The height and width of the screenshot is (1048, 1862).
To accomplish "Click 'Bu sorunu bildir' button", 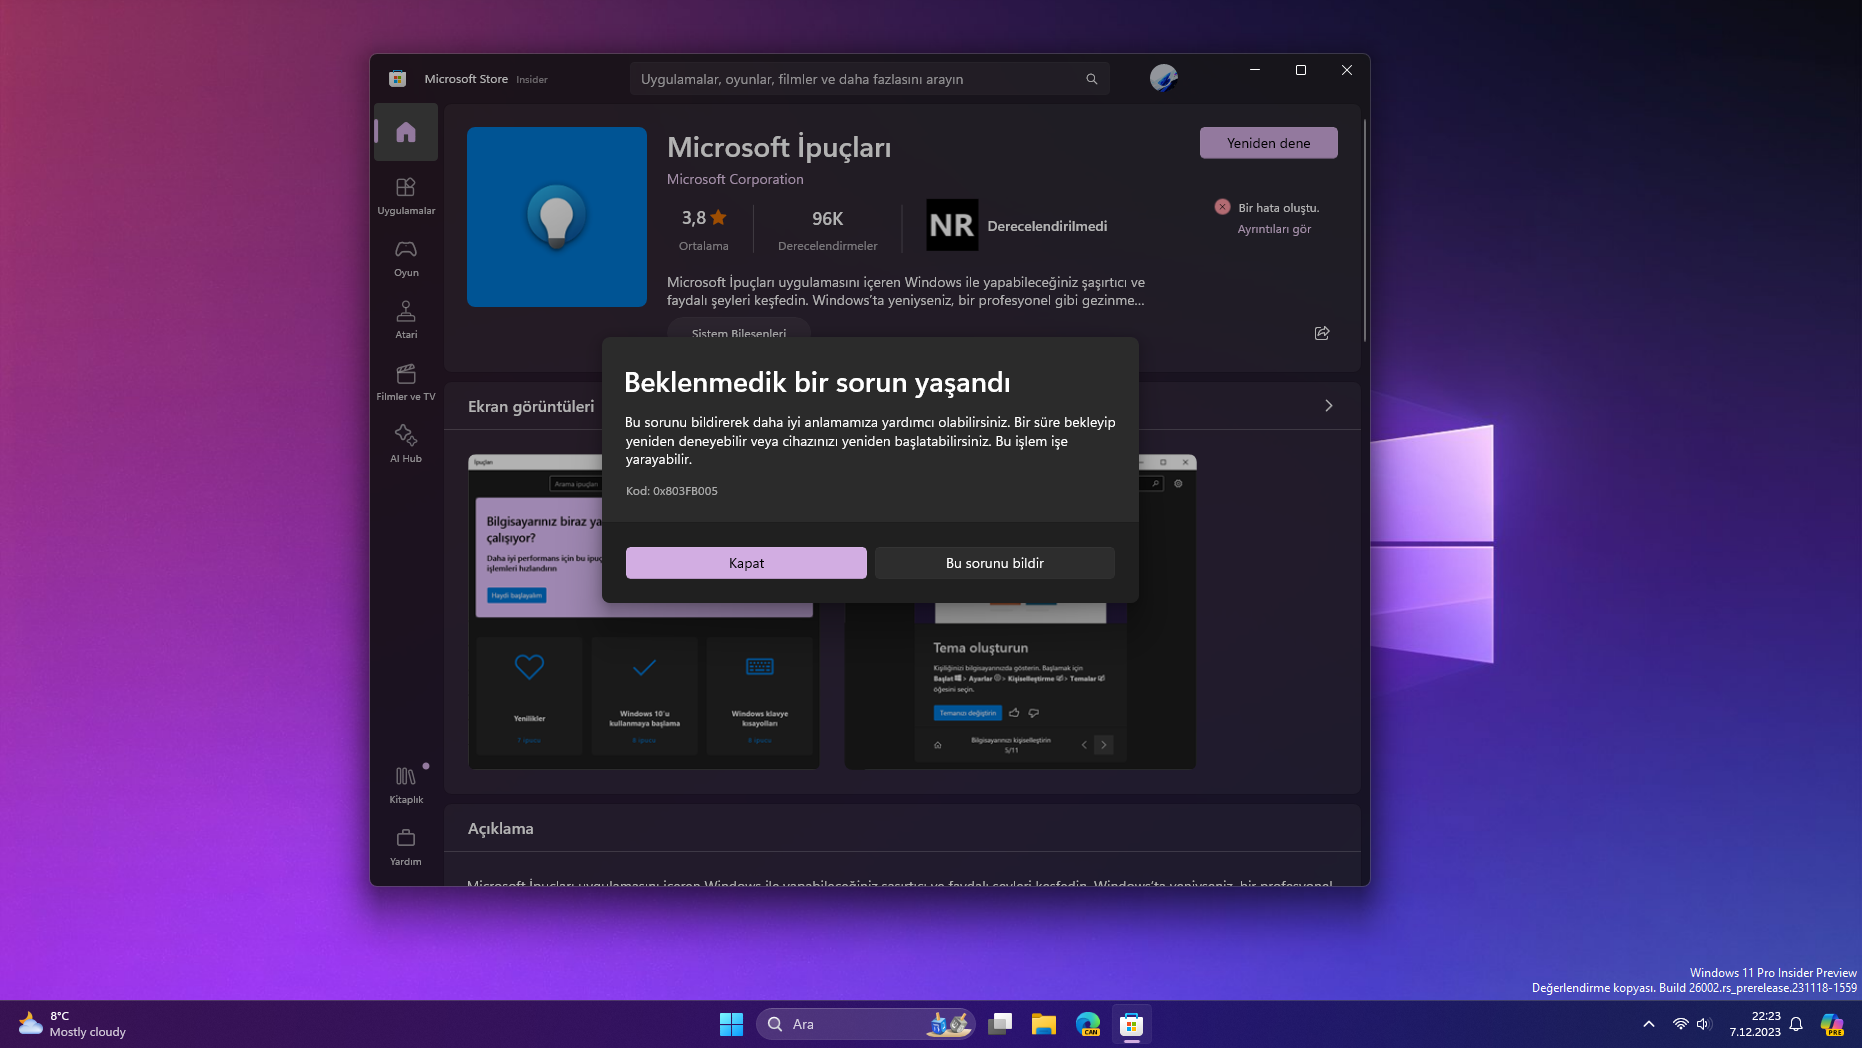I will (995, 563).
